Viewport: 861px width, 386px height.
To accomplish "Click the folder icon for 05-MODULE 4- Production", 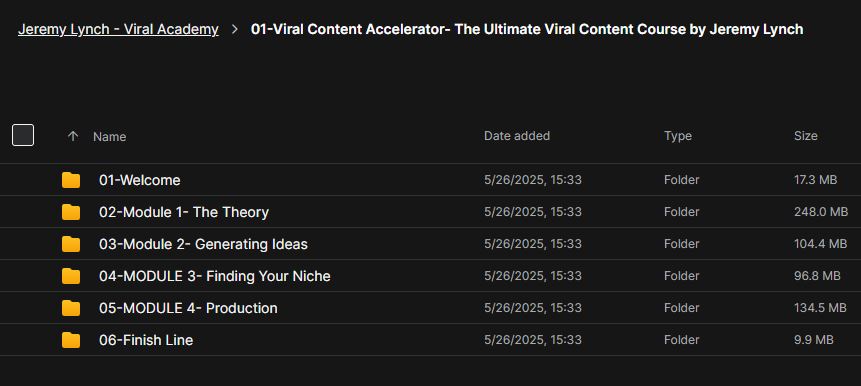I will 71,308.
